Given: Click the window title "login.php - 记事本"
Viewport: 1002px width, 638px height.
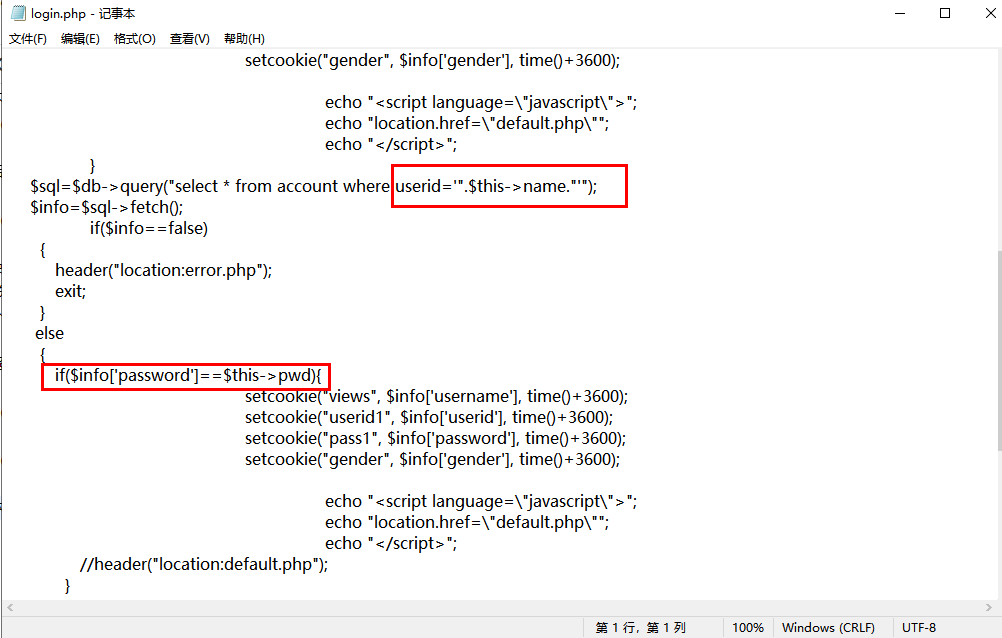Looking at the screenshot, I should coord(83,13).
